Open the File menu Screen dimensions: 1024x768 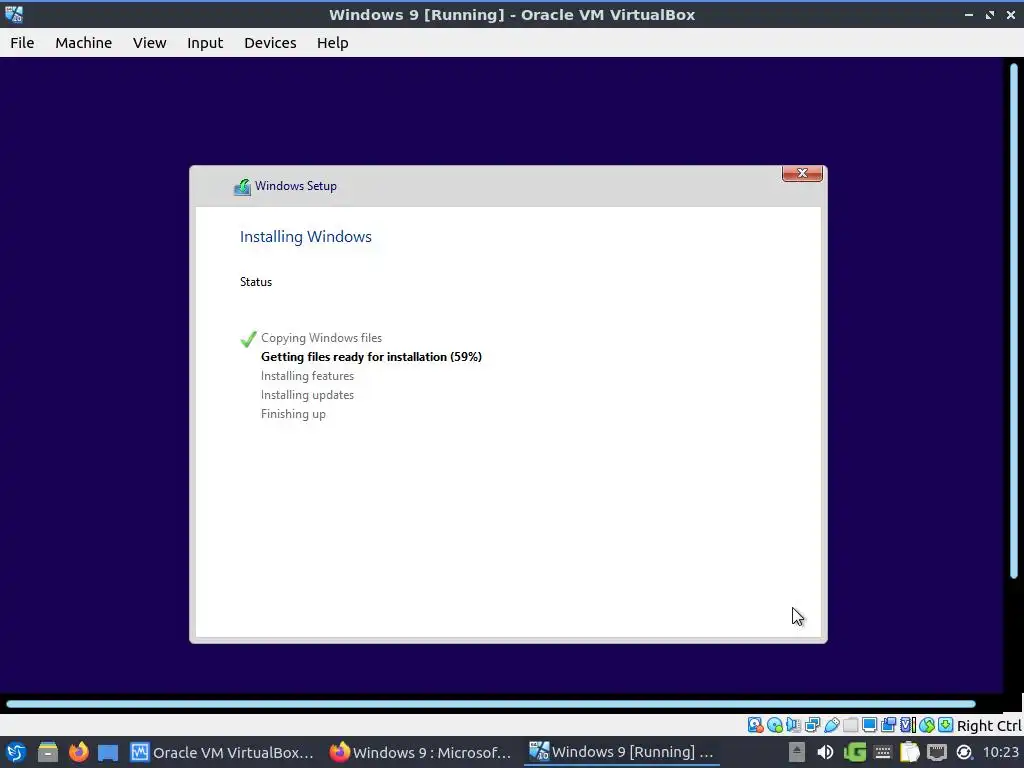(x=22, y=42)
